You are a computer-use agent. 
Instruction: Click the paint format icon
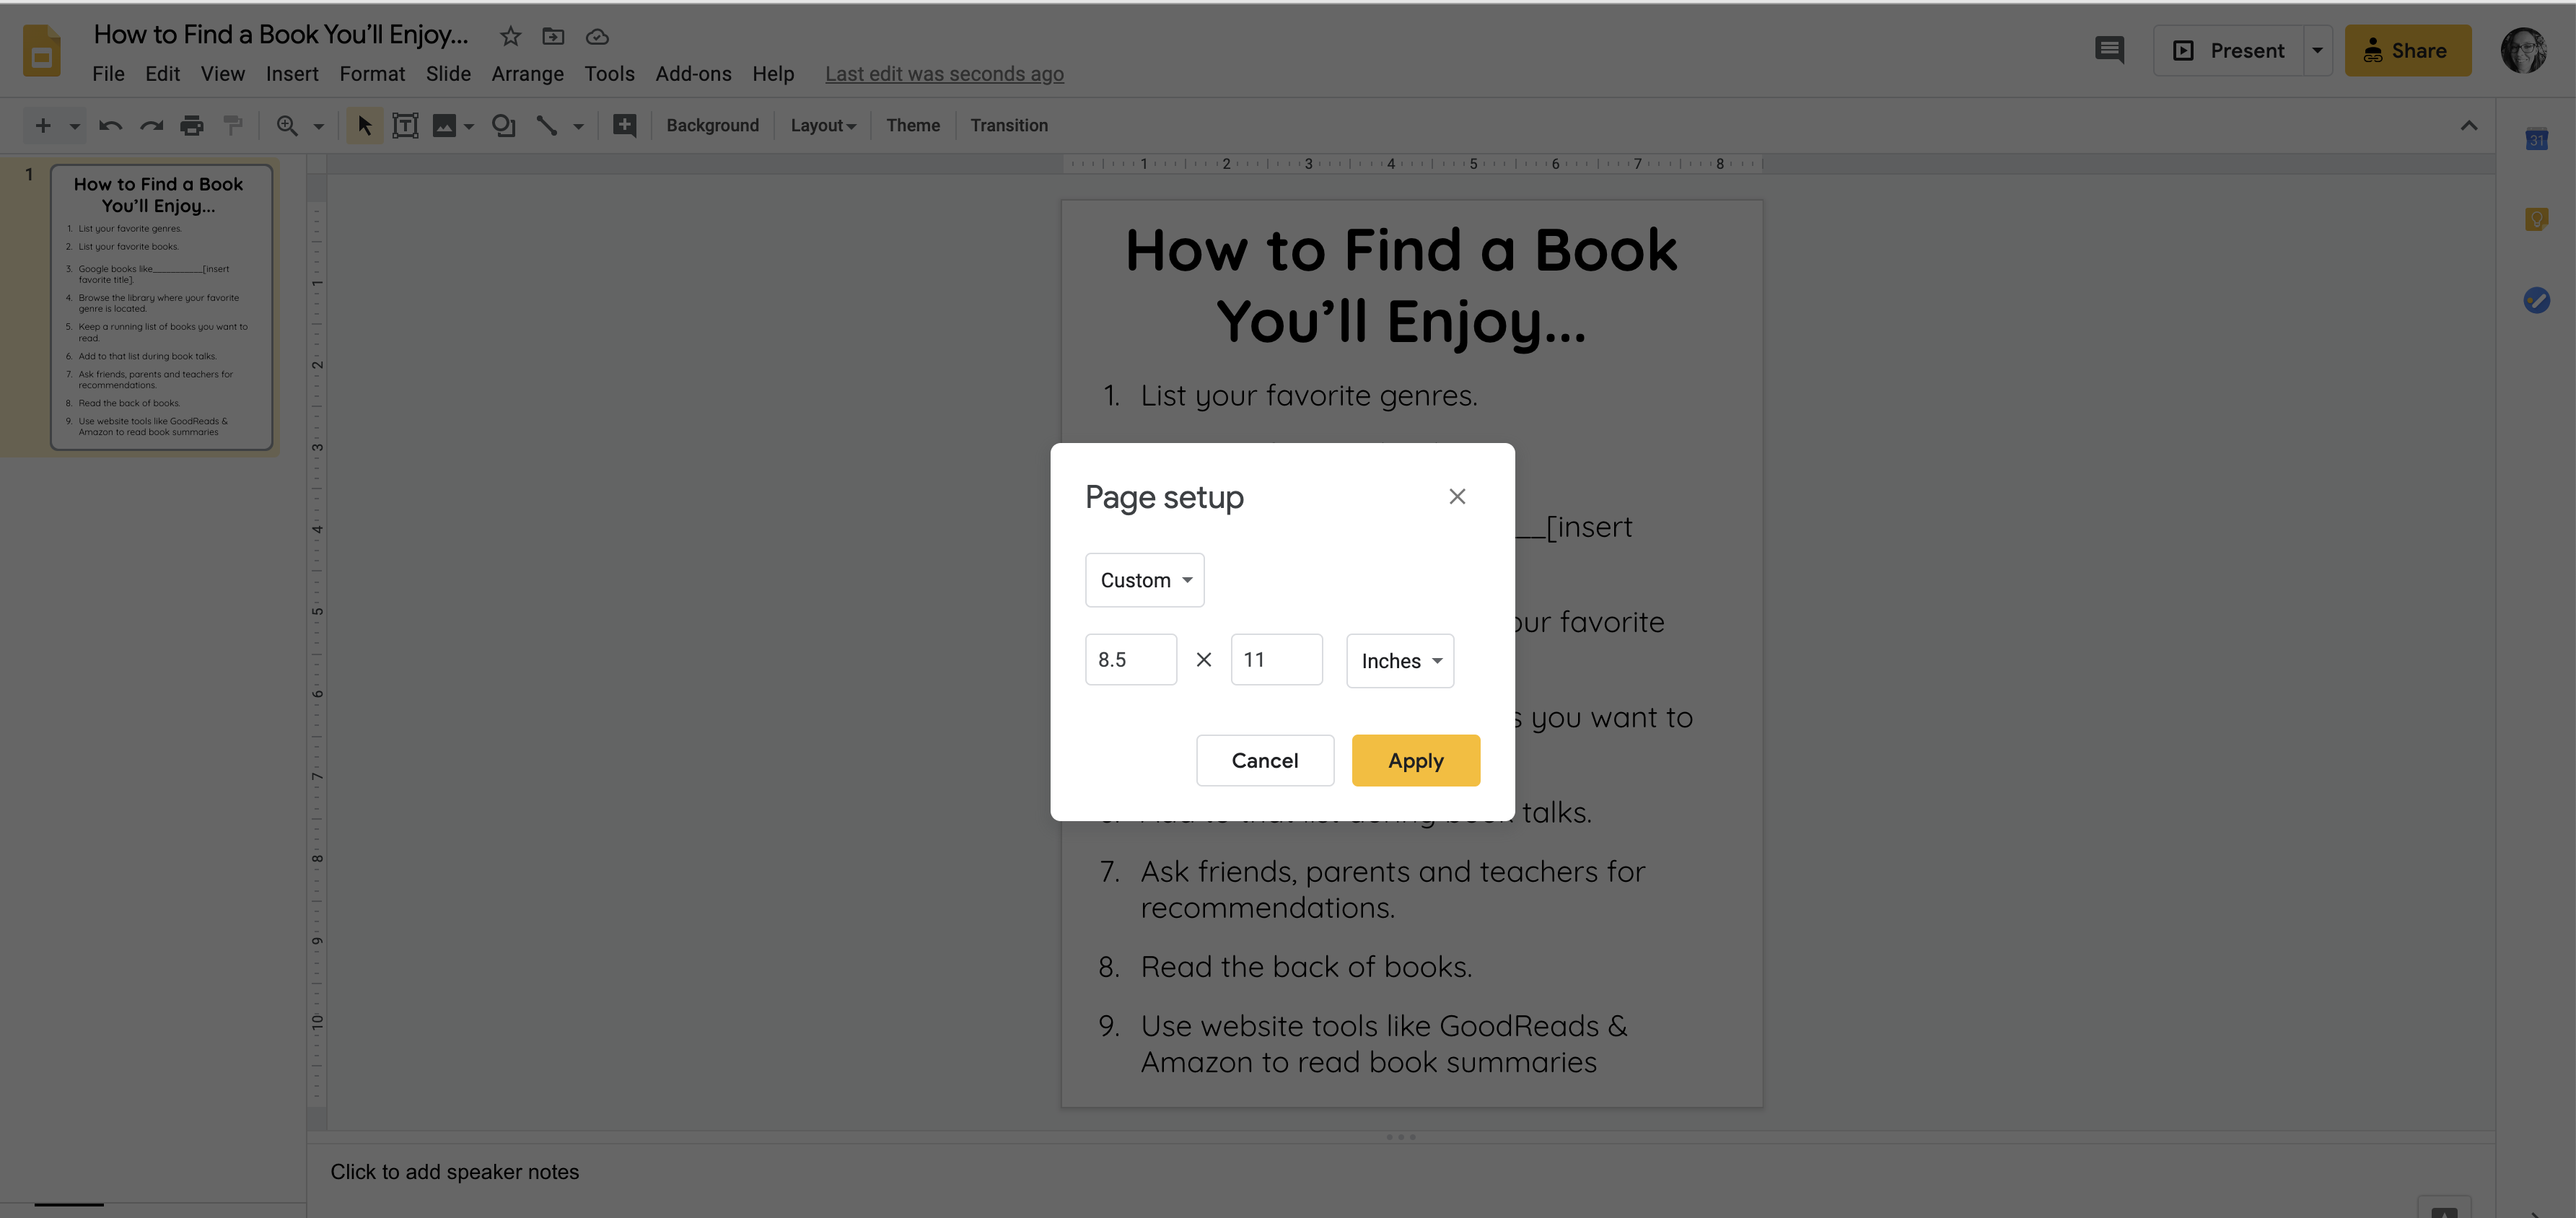pos(233,126)
